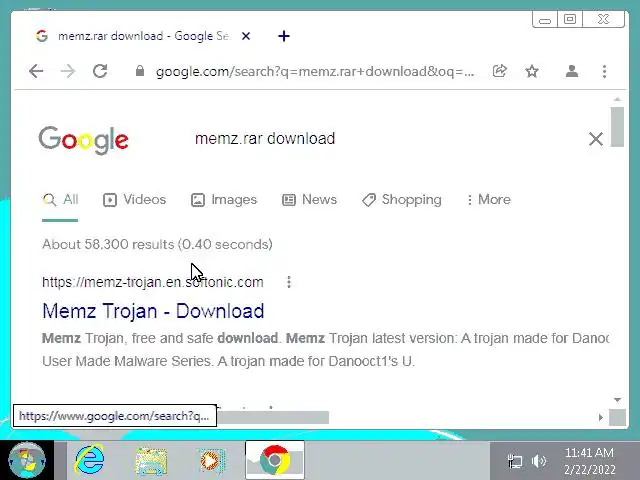The width and height of the screenshot is (640, 480).
Task: Open the network tray icon
Action: coord(515,461)
